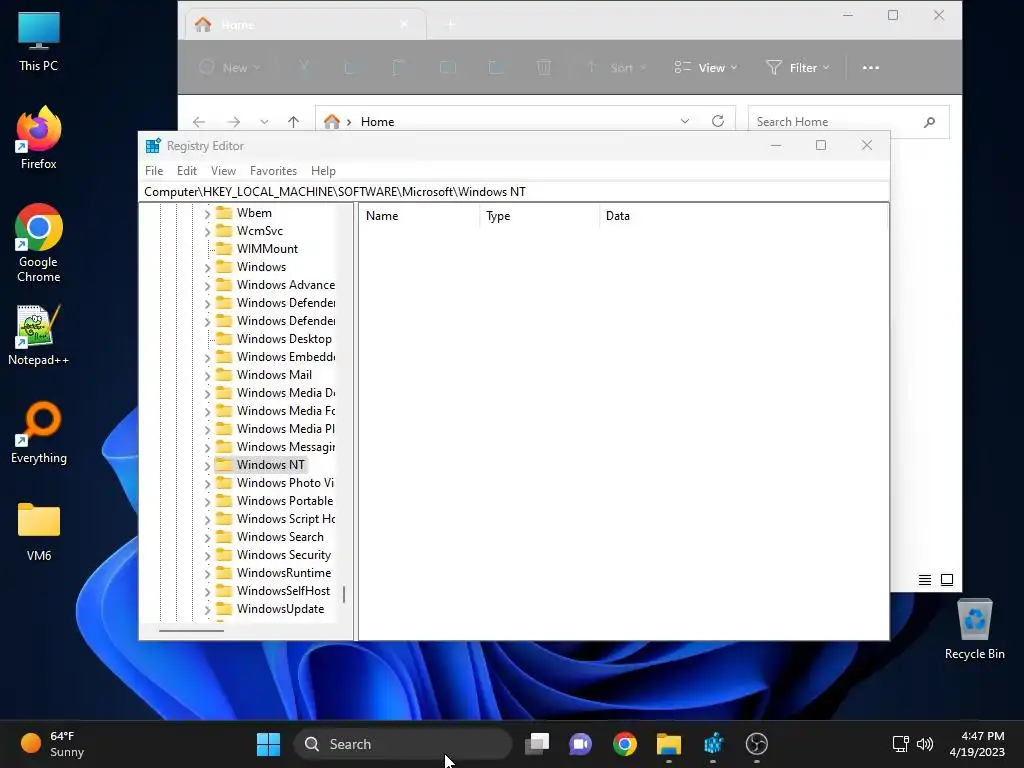This screenshot has width=1024, height=768.
Task: Open Chrome from the taskbar
Action: coord(625,744)
